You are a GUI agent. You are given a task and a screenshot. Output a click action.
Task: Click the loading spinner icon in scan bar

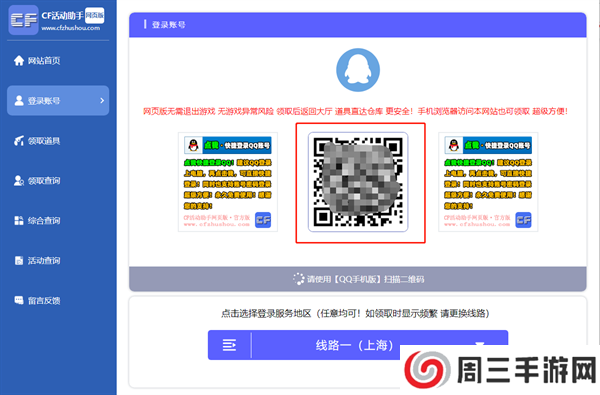pyautogui.click(x=298, y=279)
